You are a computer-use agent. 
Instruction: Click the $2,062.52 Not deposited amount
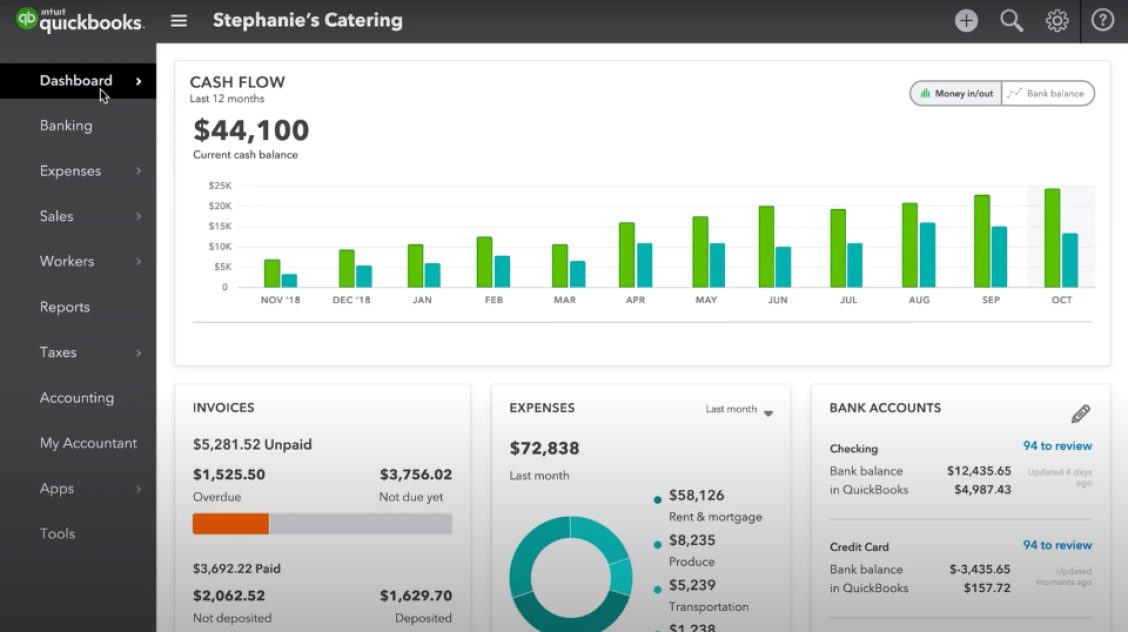coord(229,595)
